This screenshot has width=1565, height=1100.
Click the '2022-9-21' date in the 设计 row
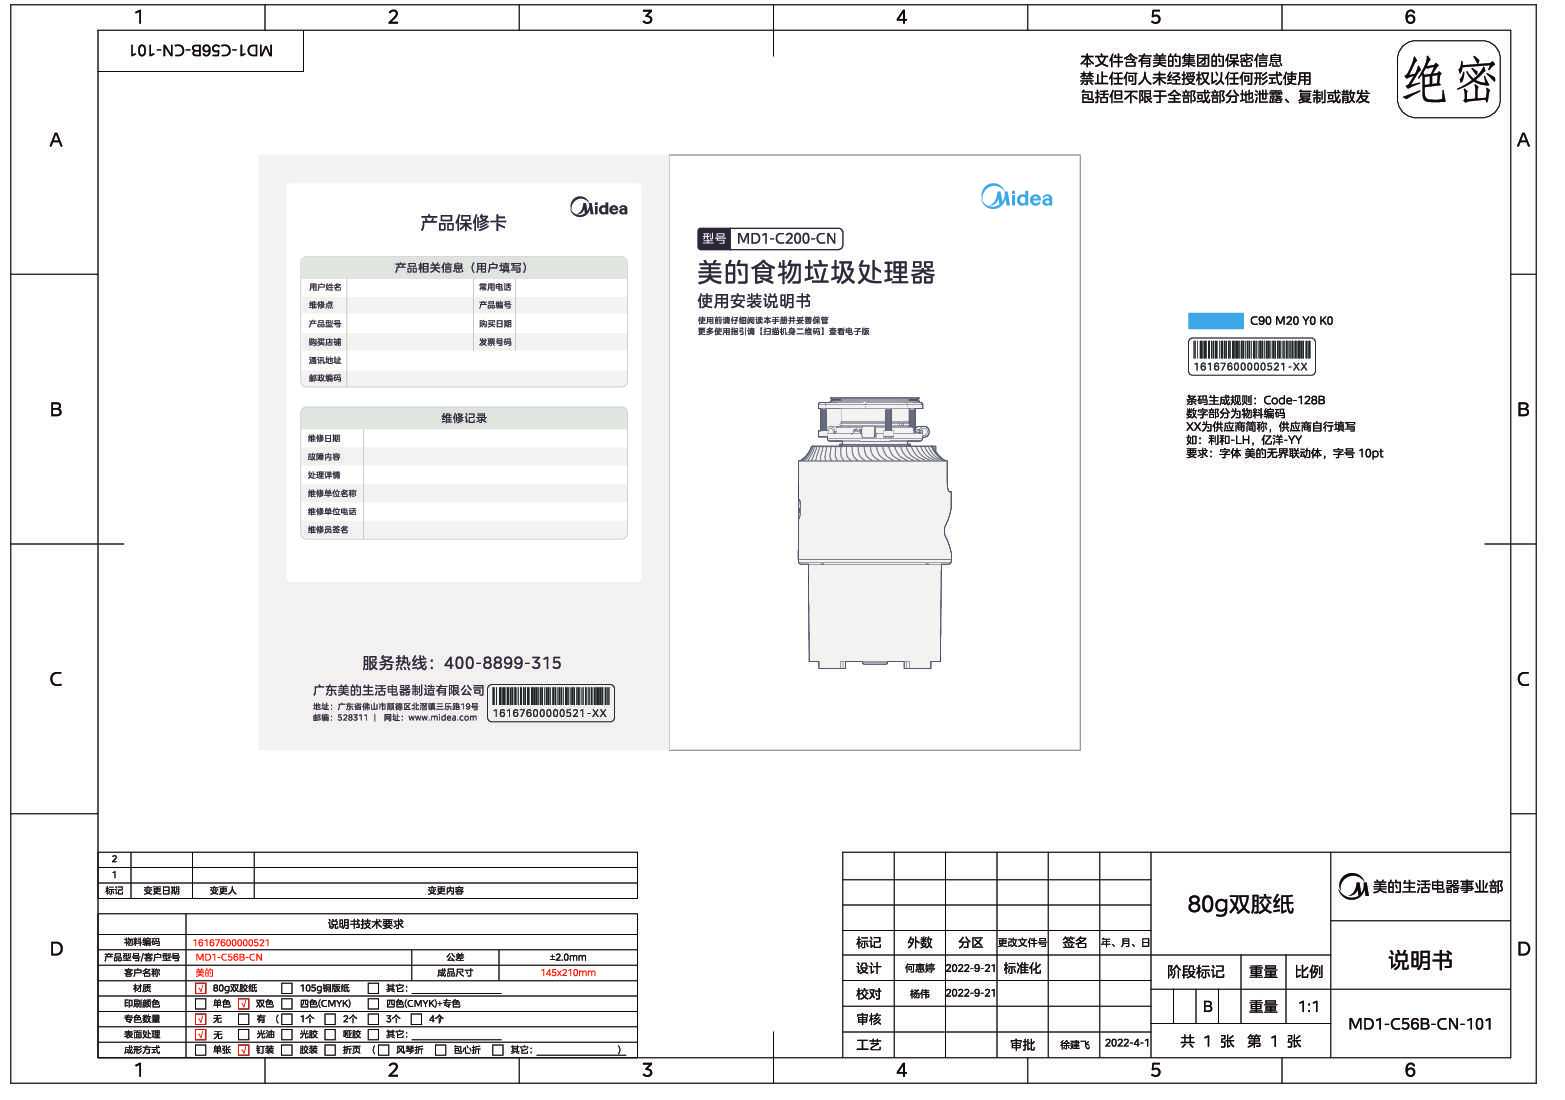[971, 968]
